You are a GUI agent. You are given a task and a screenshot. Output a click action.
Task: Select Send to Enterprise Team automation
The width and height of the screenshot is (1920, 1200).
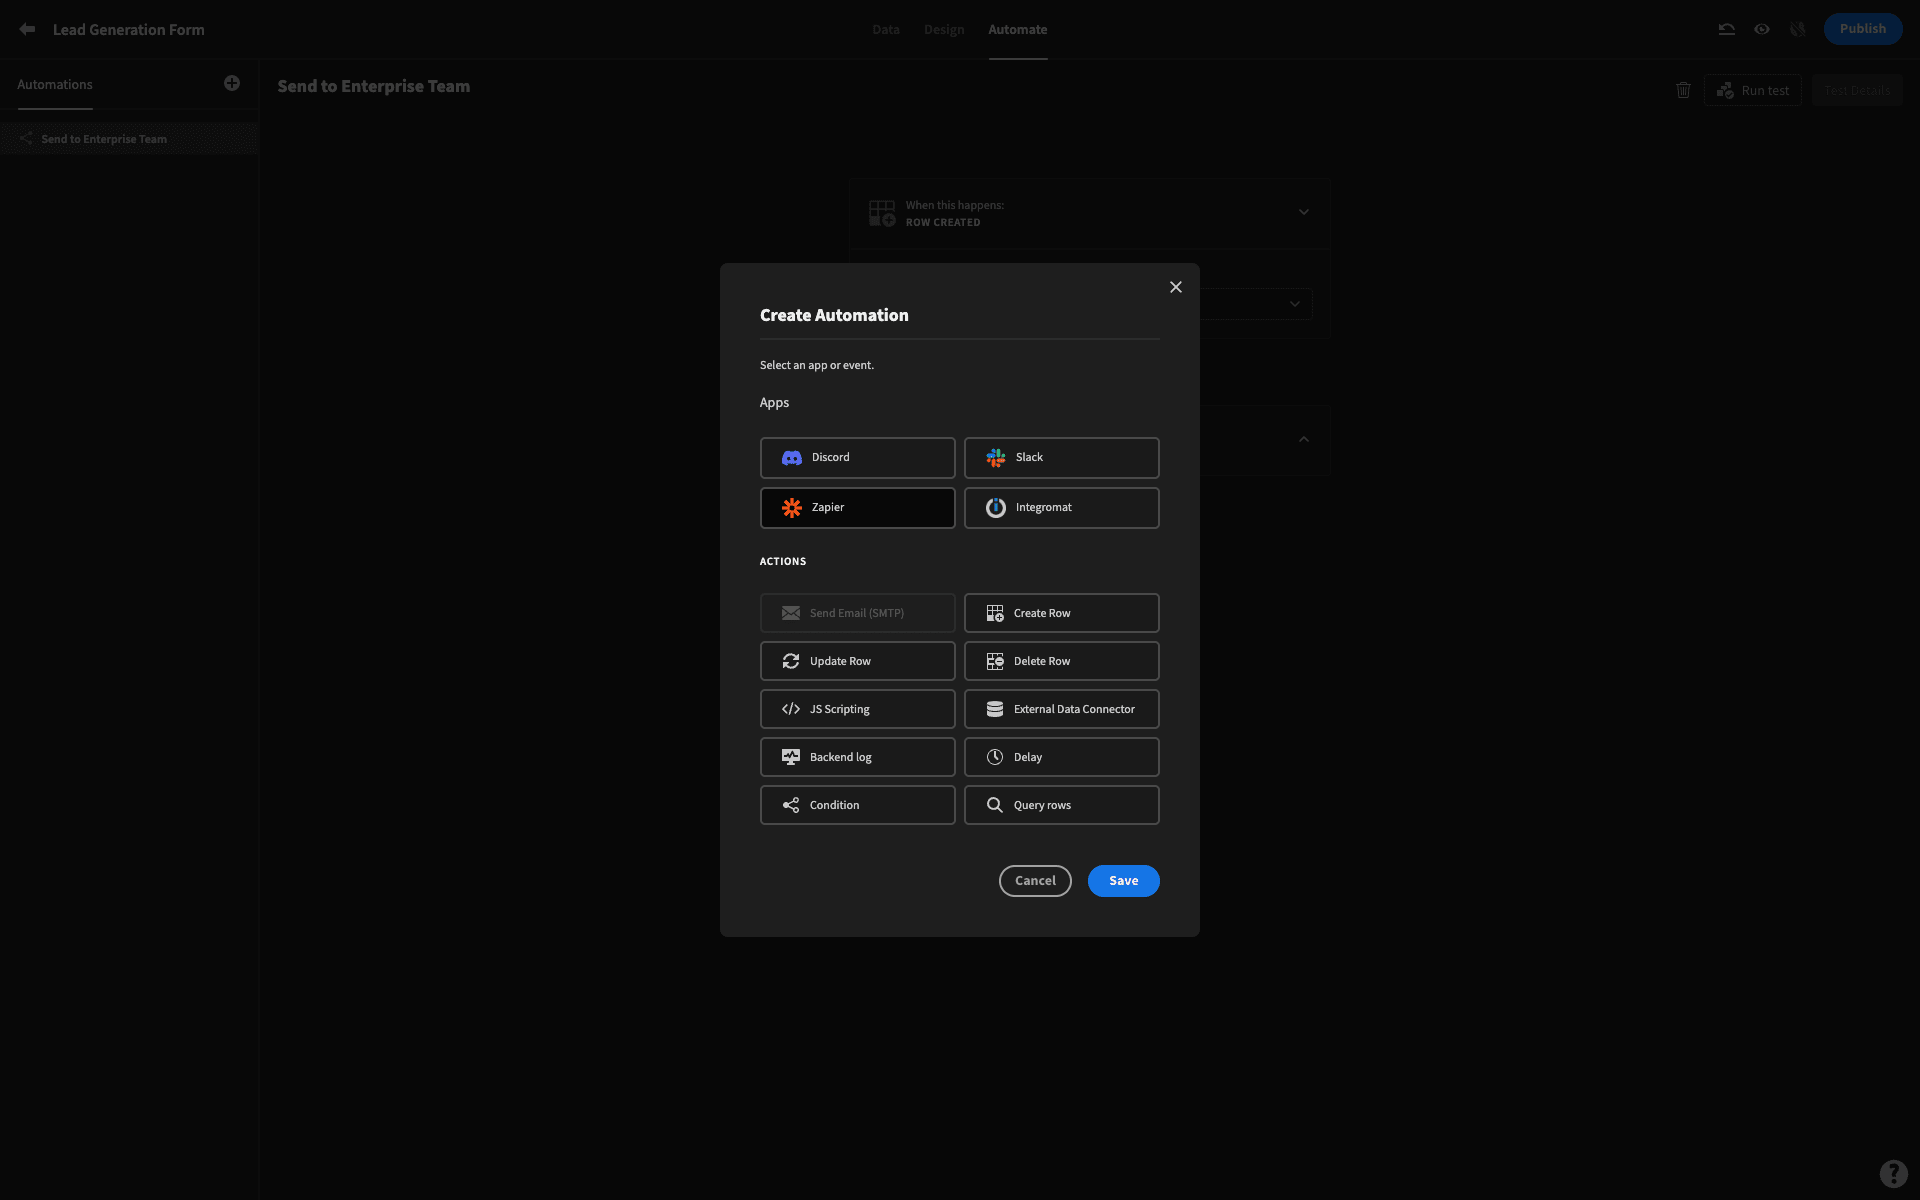(x=129, y=139)
